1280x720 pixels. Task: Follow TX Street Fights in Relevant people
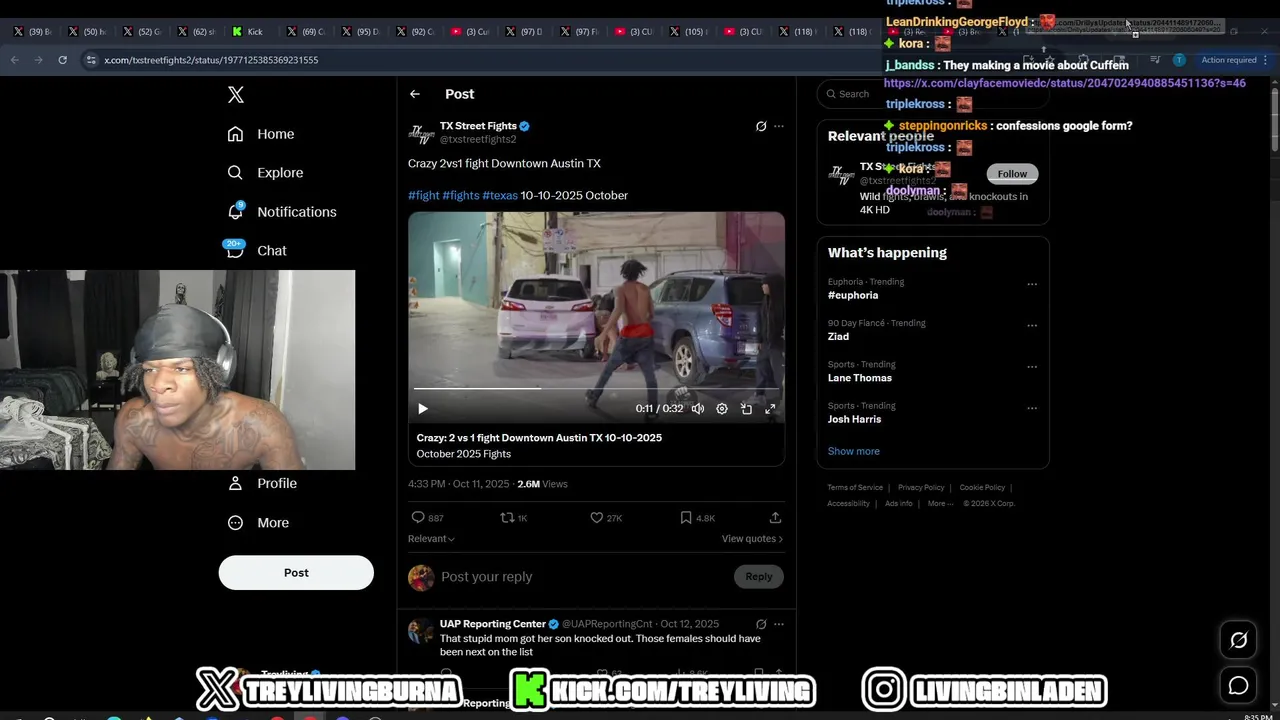pyautogui.click(x=1012, y=174)
